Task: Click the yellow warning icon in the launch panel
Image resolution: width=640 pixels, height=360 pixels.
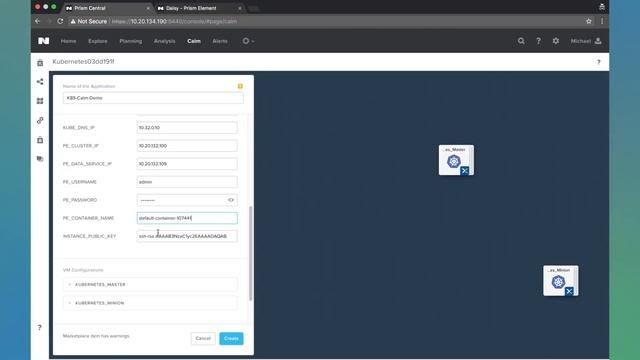Action: click(240, 86)
